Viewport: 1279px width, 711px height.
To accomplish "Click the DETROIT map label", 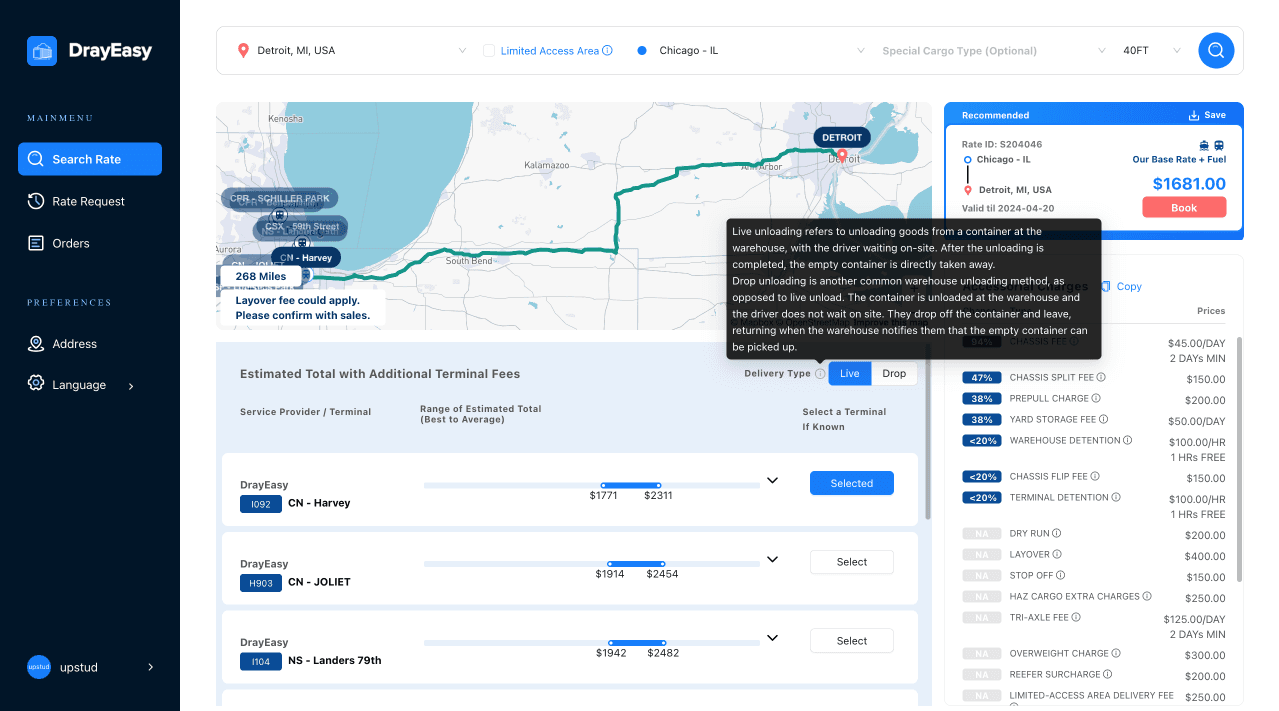I will coord(842,137).
